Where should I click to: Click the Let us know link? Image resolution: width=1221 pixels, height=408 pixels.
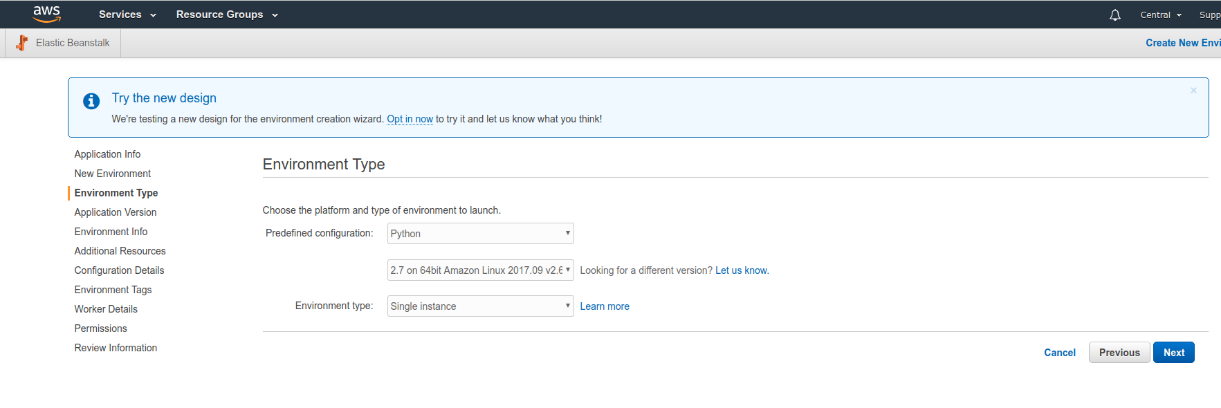[742, 270]
